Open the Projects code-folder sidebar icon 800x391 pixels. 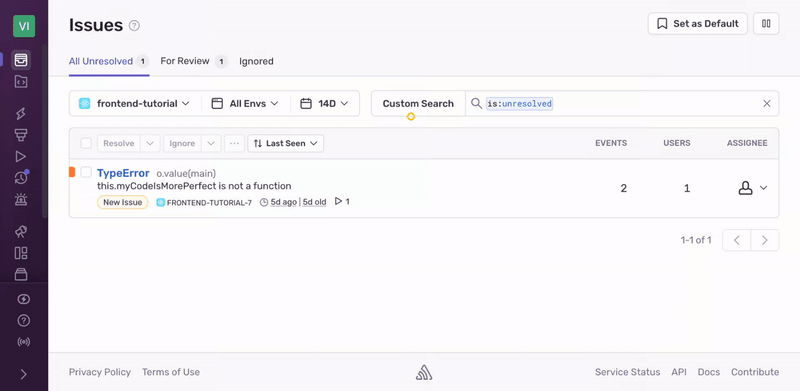pyautogui.click(x=21, y=81)
